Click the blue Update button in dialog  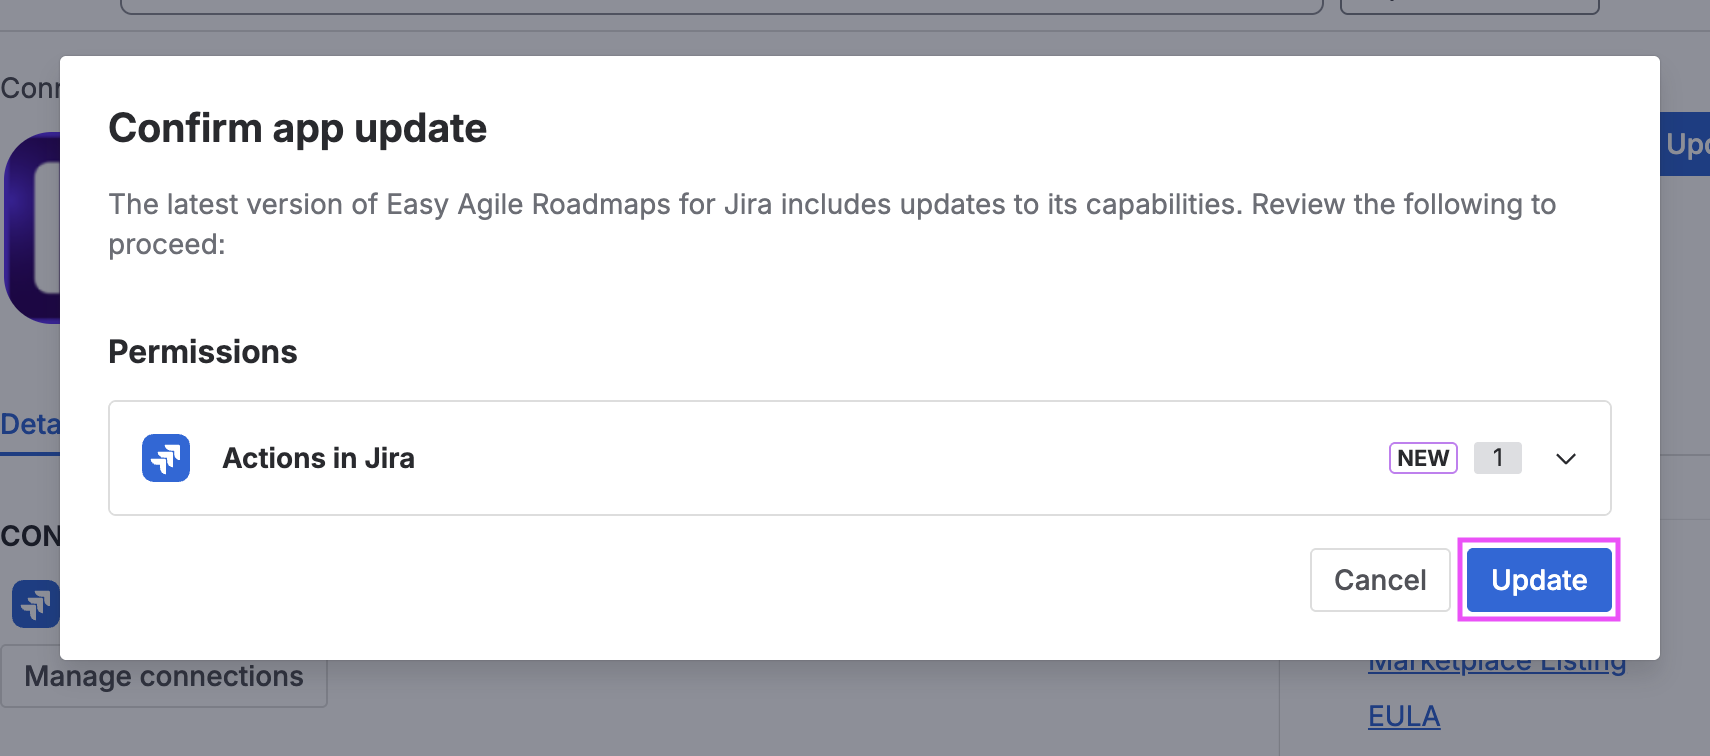(x=1538, y=580)
